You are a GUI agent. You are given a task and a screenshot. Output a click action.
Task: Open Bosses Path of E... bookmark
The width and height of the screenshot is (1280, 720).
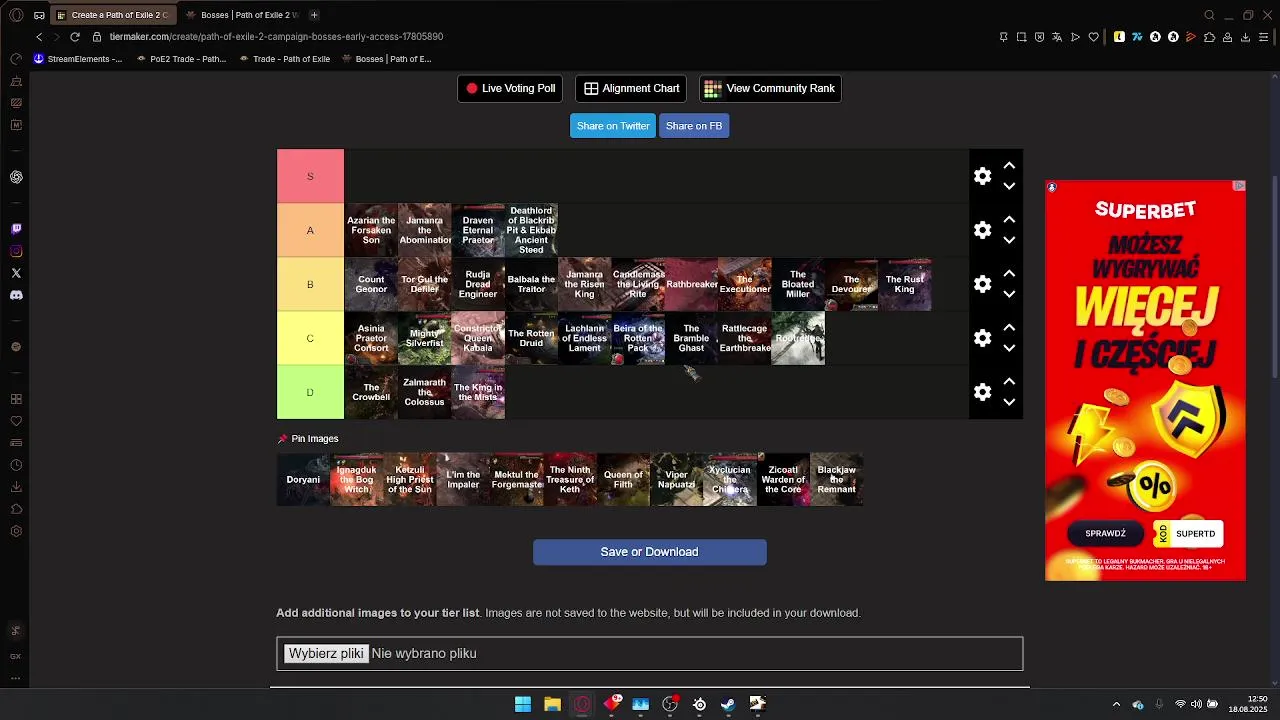click(x=387, y=59)
